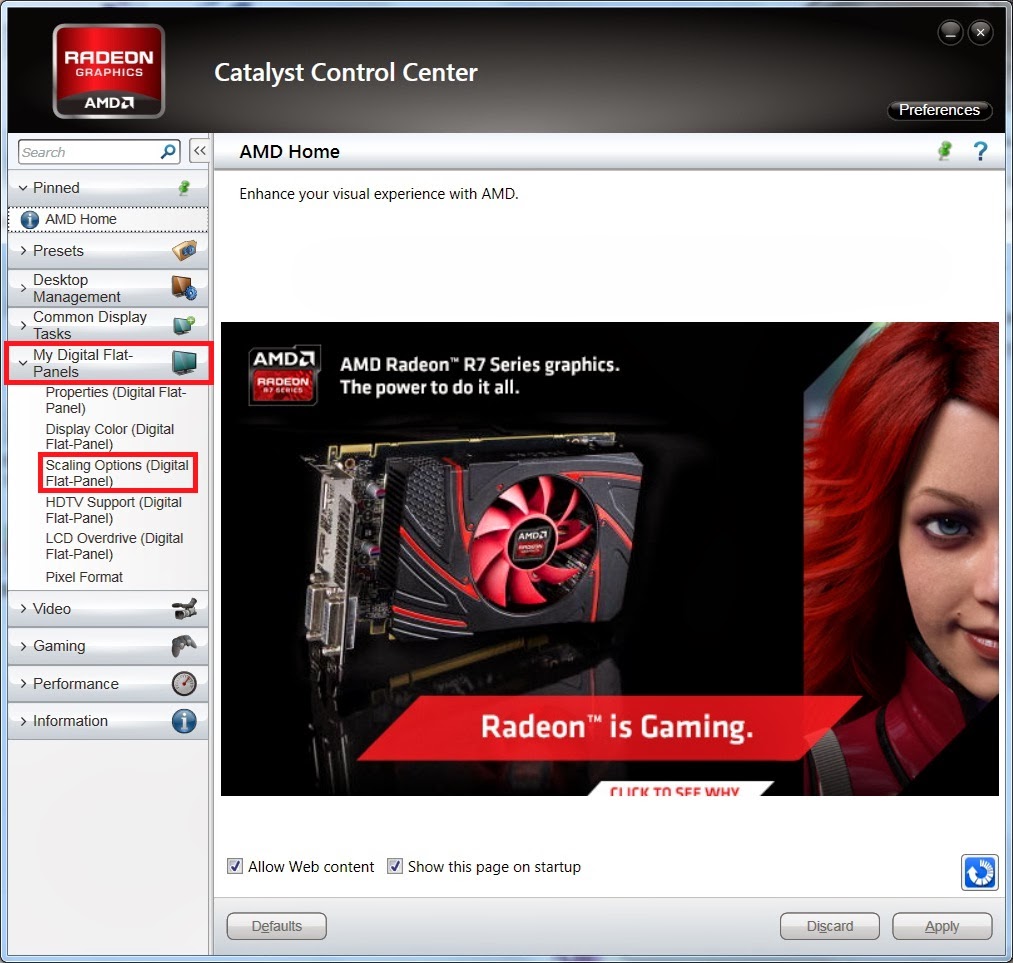Viewport: 1013px width, 963px height.
Task: Open Scaling Options (Digital Flat-Panel)
Action: (117, 473)
